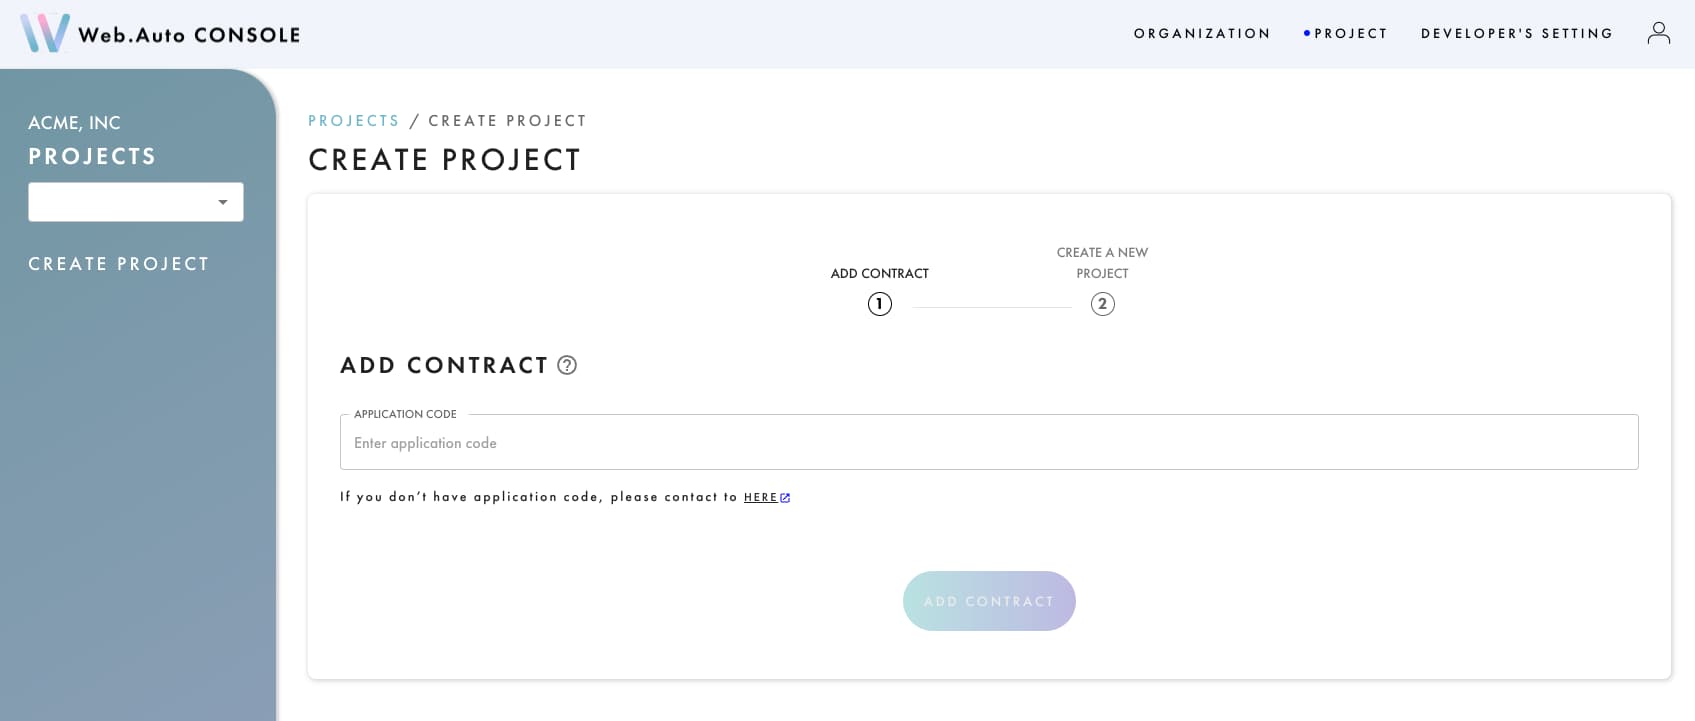
Task: Select step 2 circle in the wizard
Action: click(1102, 304)
